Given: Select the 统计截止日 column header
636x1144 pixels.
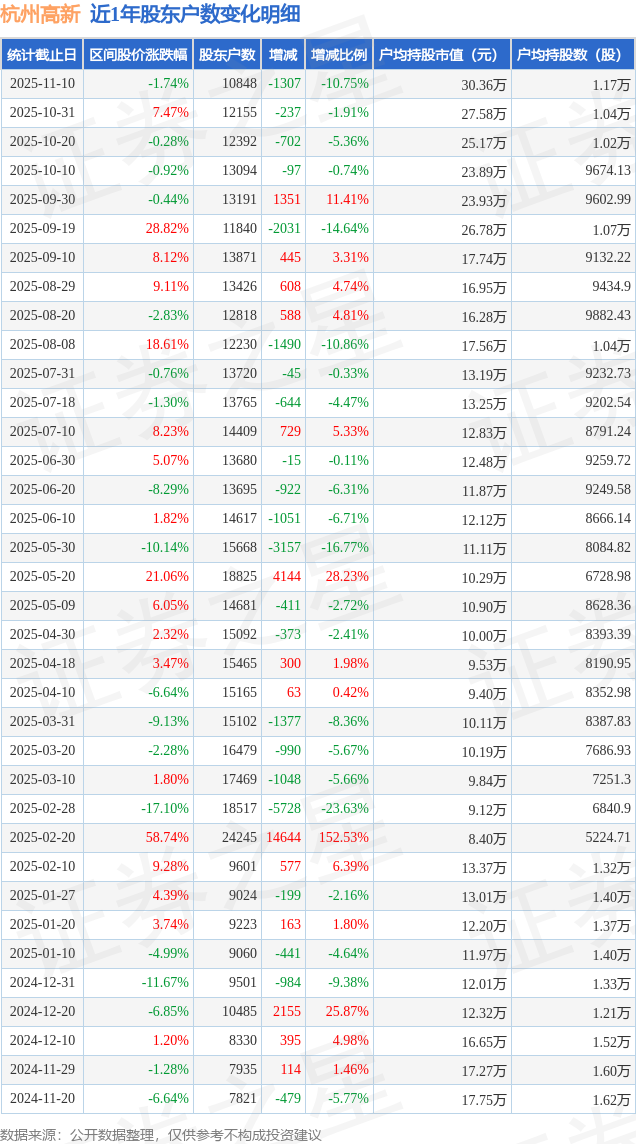Looking at the screenshot, I should [42, 55].
